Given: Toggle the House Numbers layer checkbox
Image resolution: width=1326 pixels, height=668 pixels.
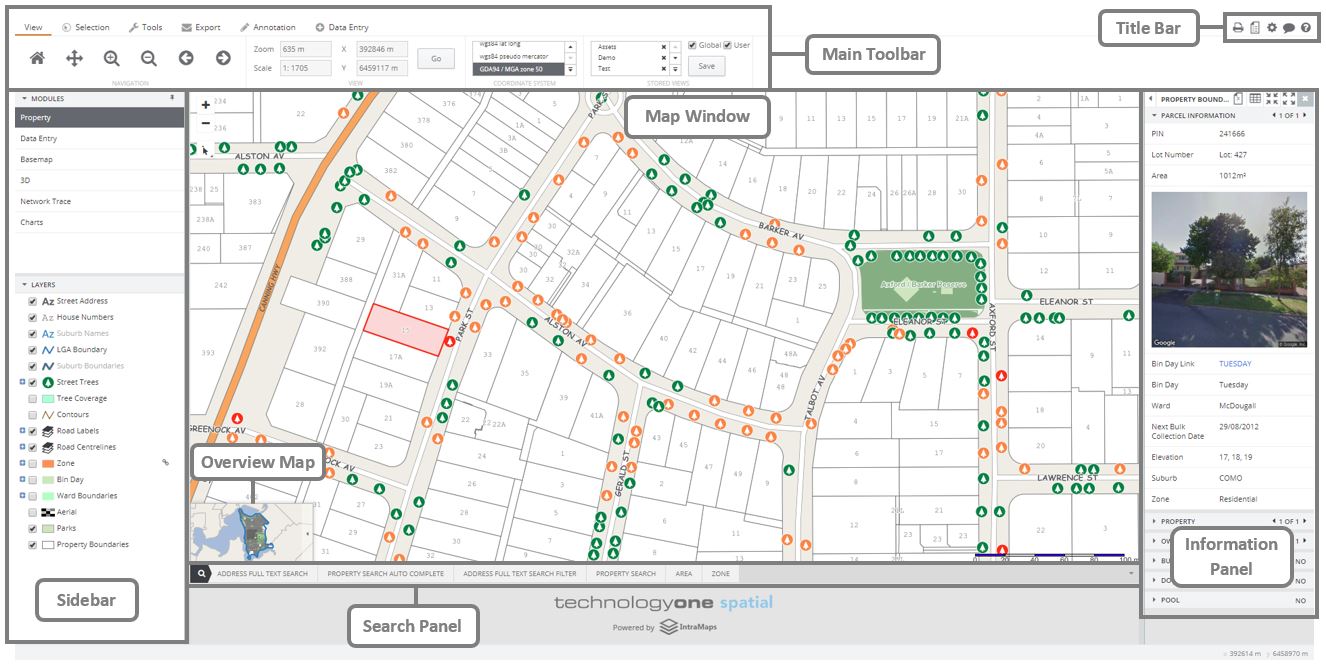Looking at the screenshot, I should pyautogui.click(x=33, y=317).
